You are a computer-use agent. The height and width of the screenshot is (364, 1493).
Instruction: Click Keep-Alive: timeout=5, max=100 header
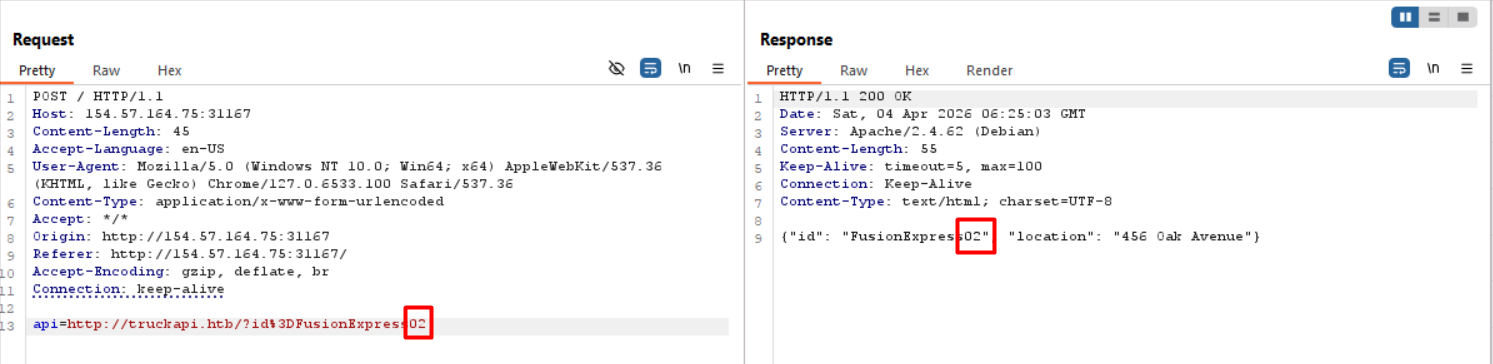[911, 166]
